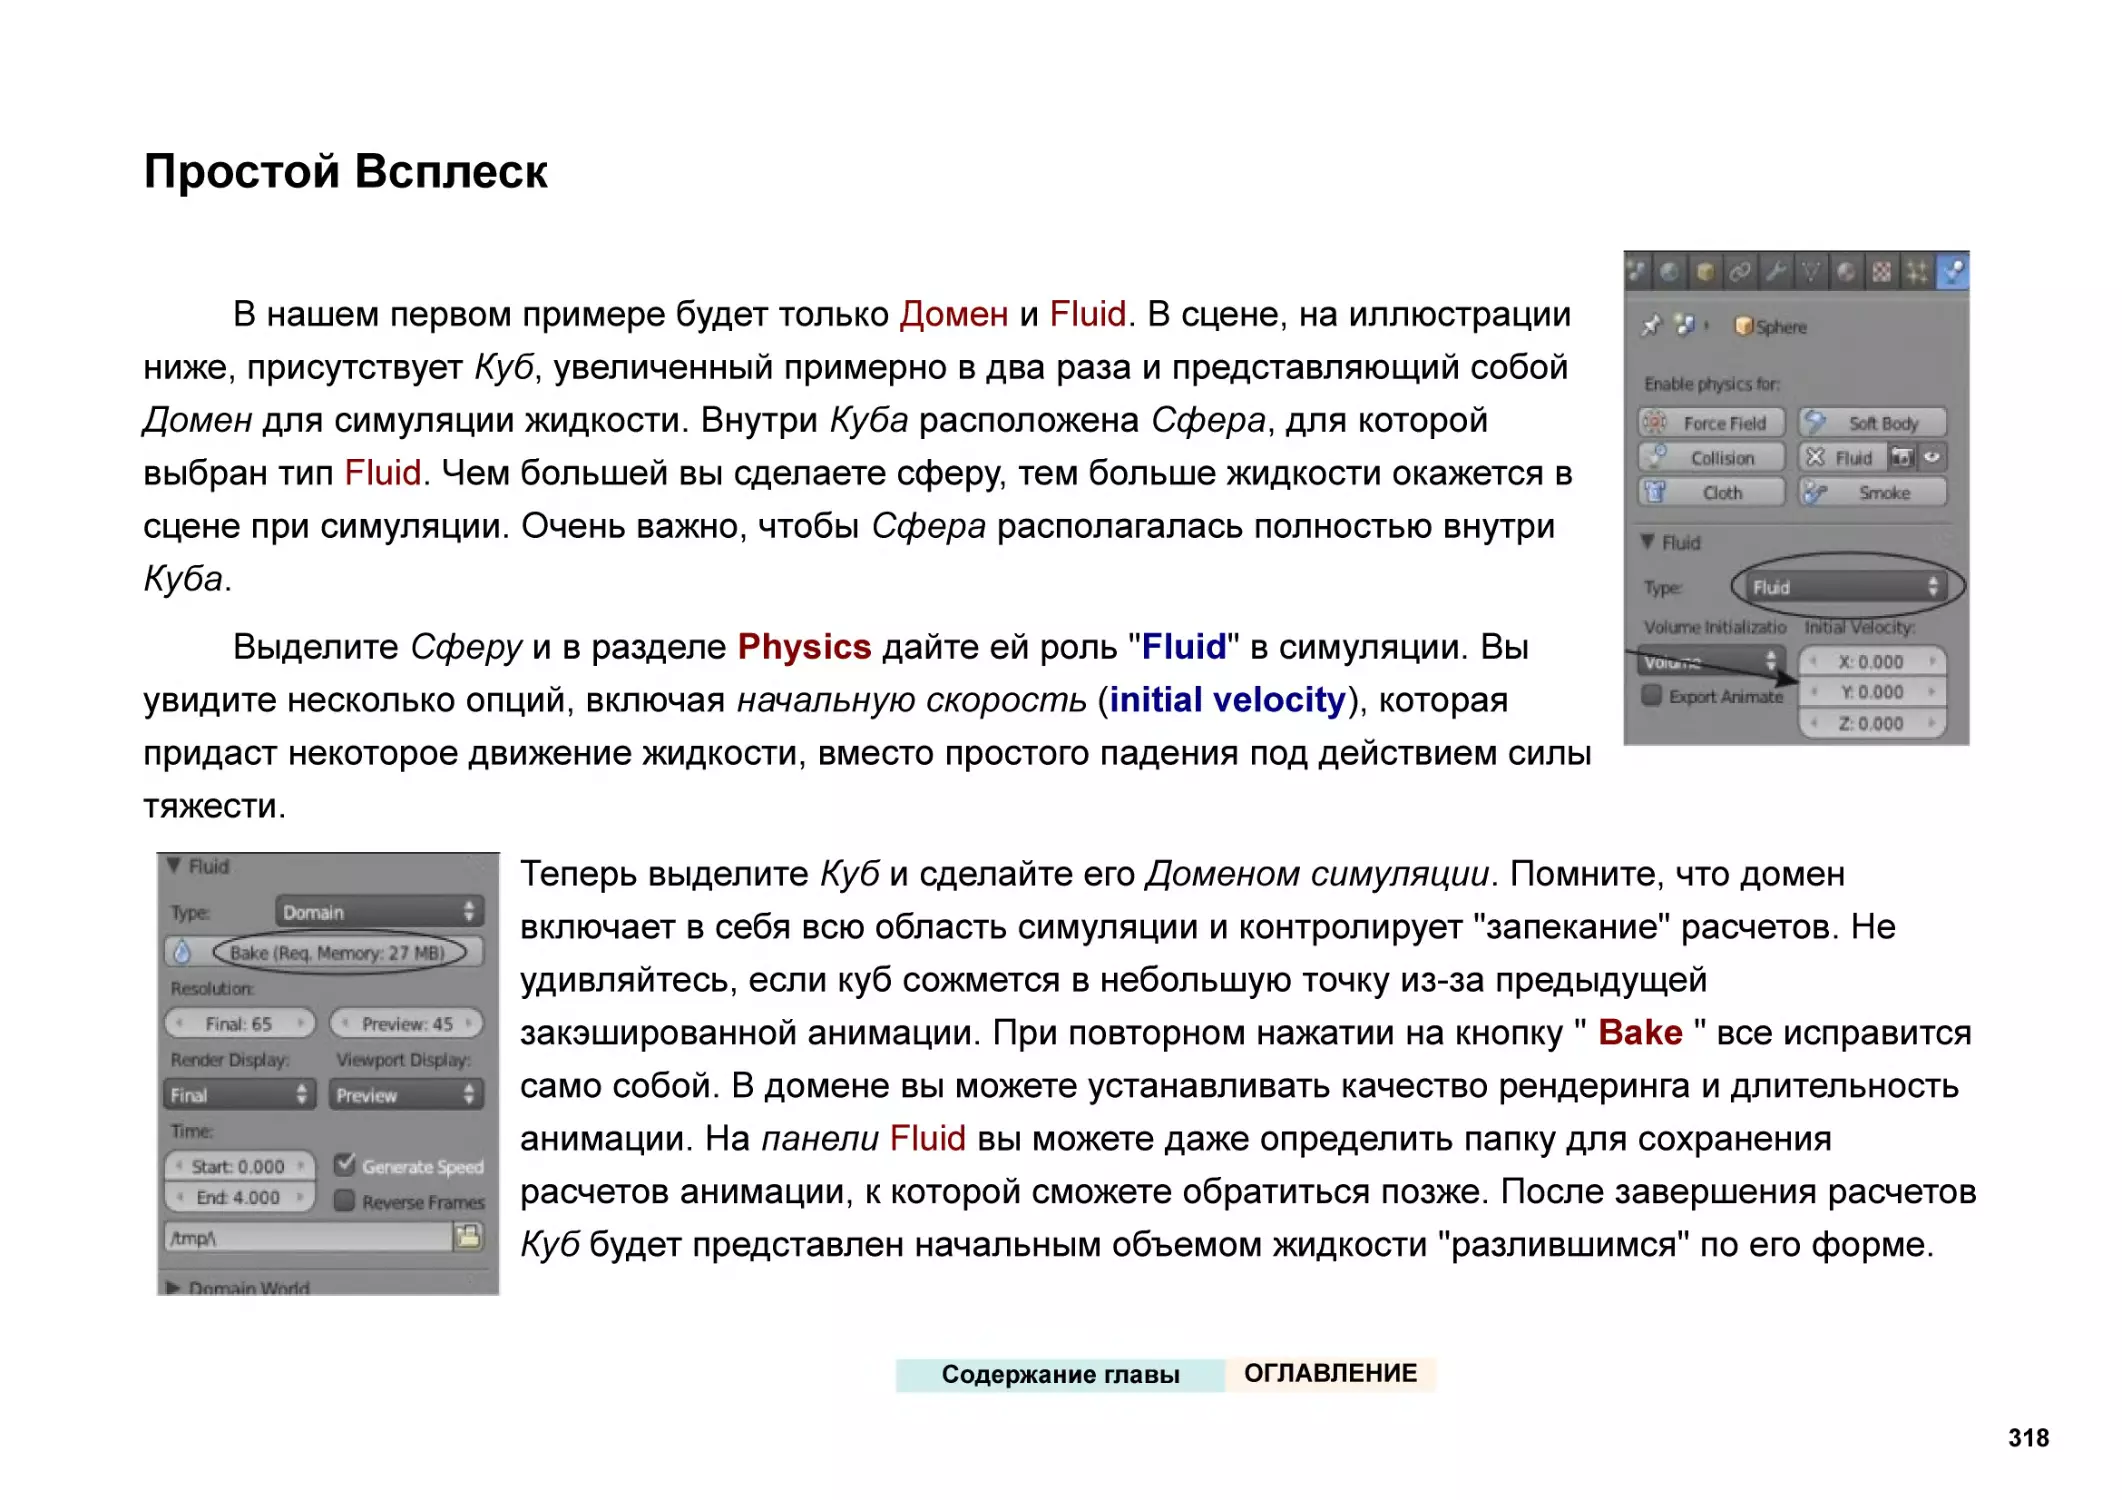This screenshot has height=1500, width=2122.
Task: Click the Final: 65 resolution field
Action: (239, 1024)
